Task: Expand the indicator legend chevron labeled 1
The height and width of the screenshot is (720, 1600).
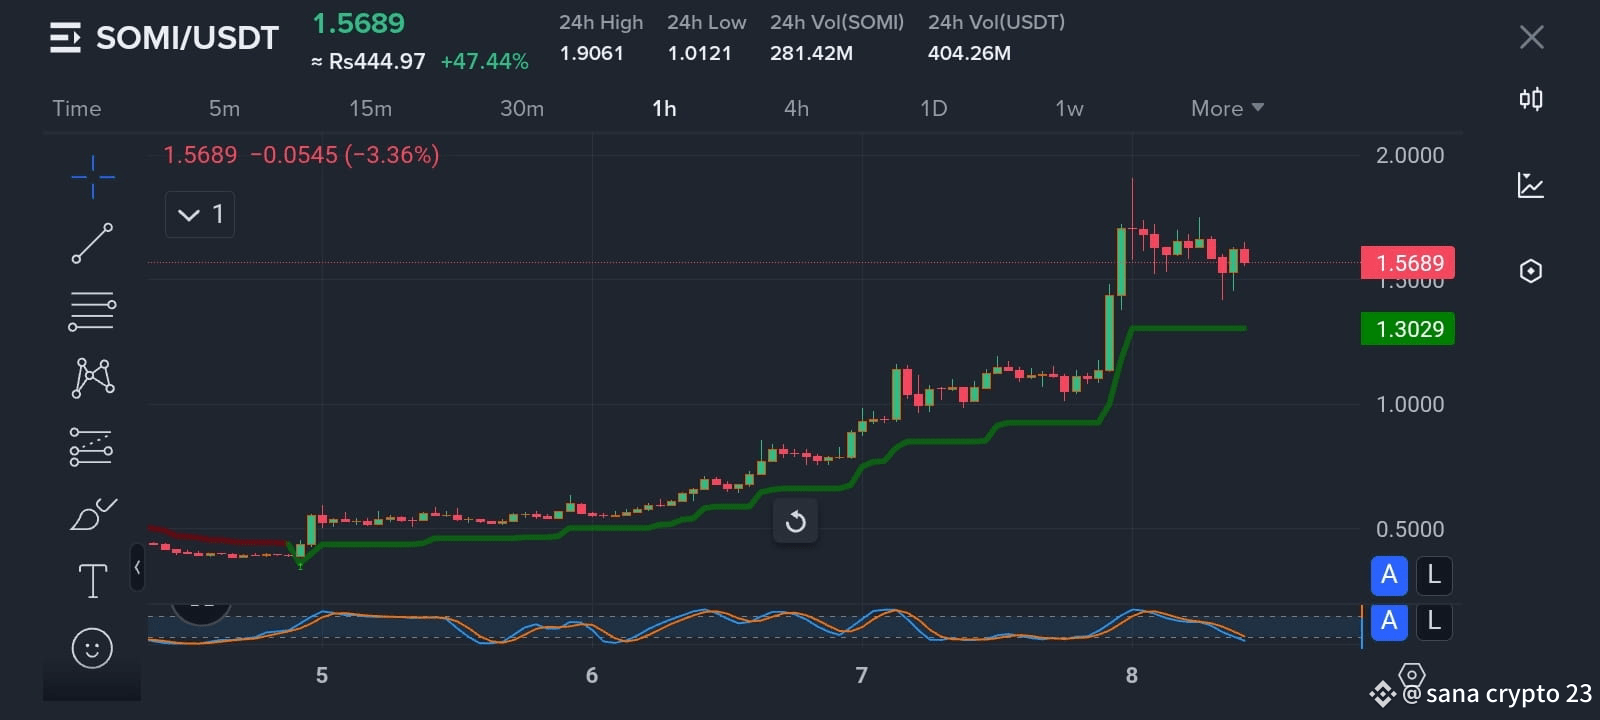Action: 200,214
